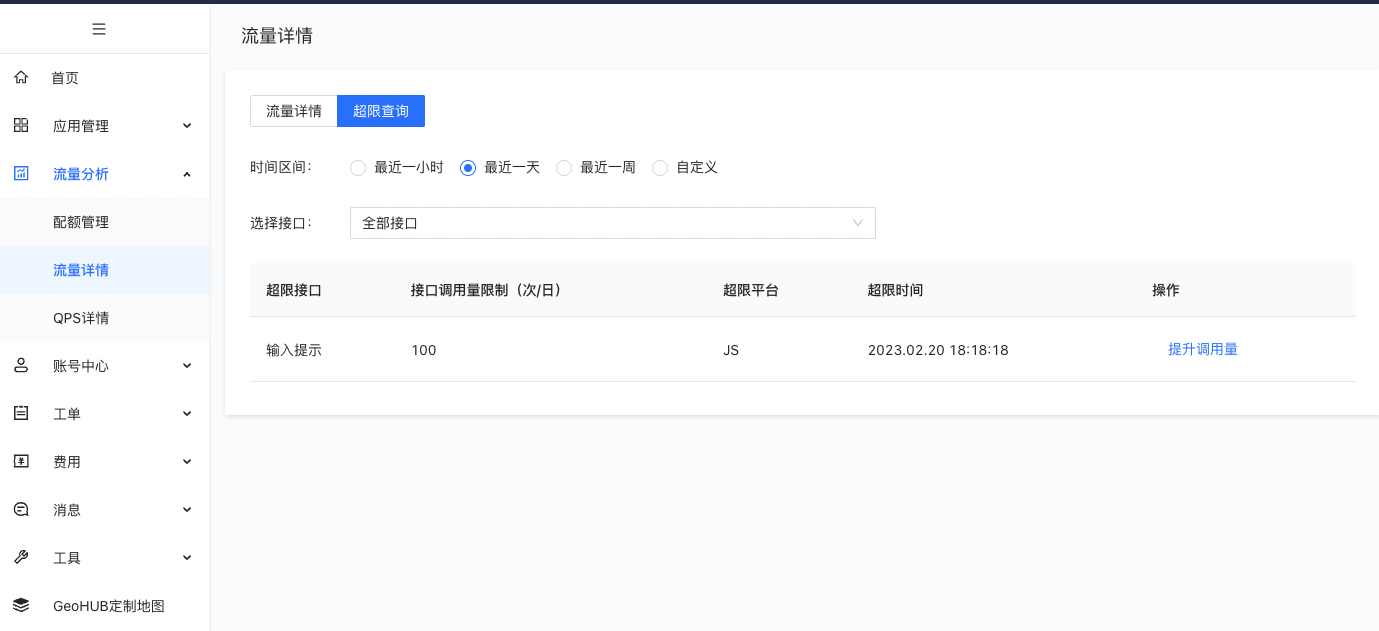Image resolution: width=1379 pixels, height=631 pixels.
Task: Expand the 消息 menu chevron
Action: click(x=187, y=510)
